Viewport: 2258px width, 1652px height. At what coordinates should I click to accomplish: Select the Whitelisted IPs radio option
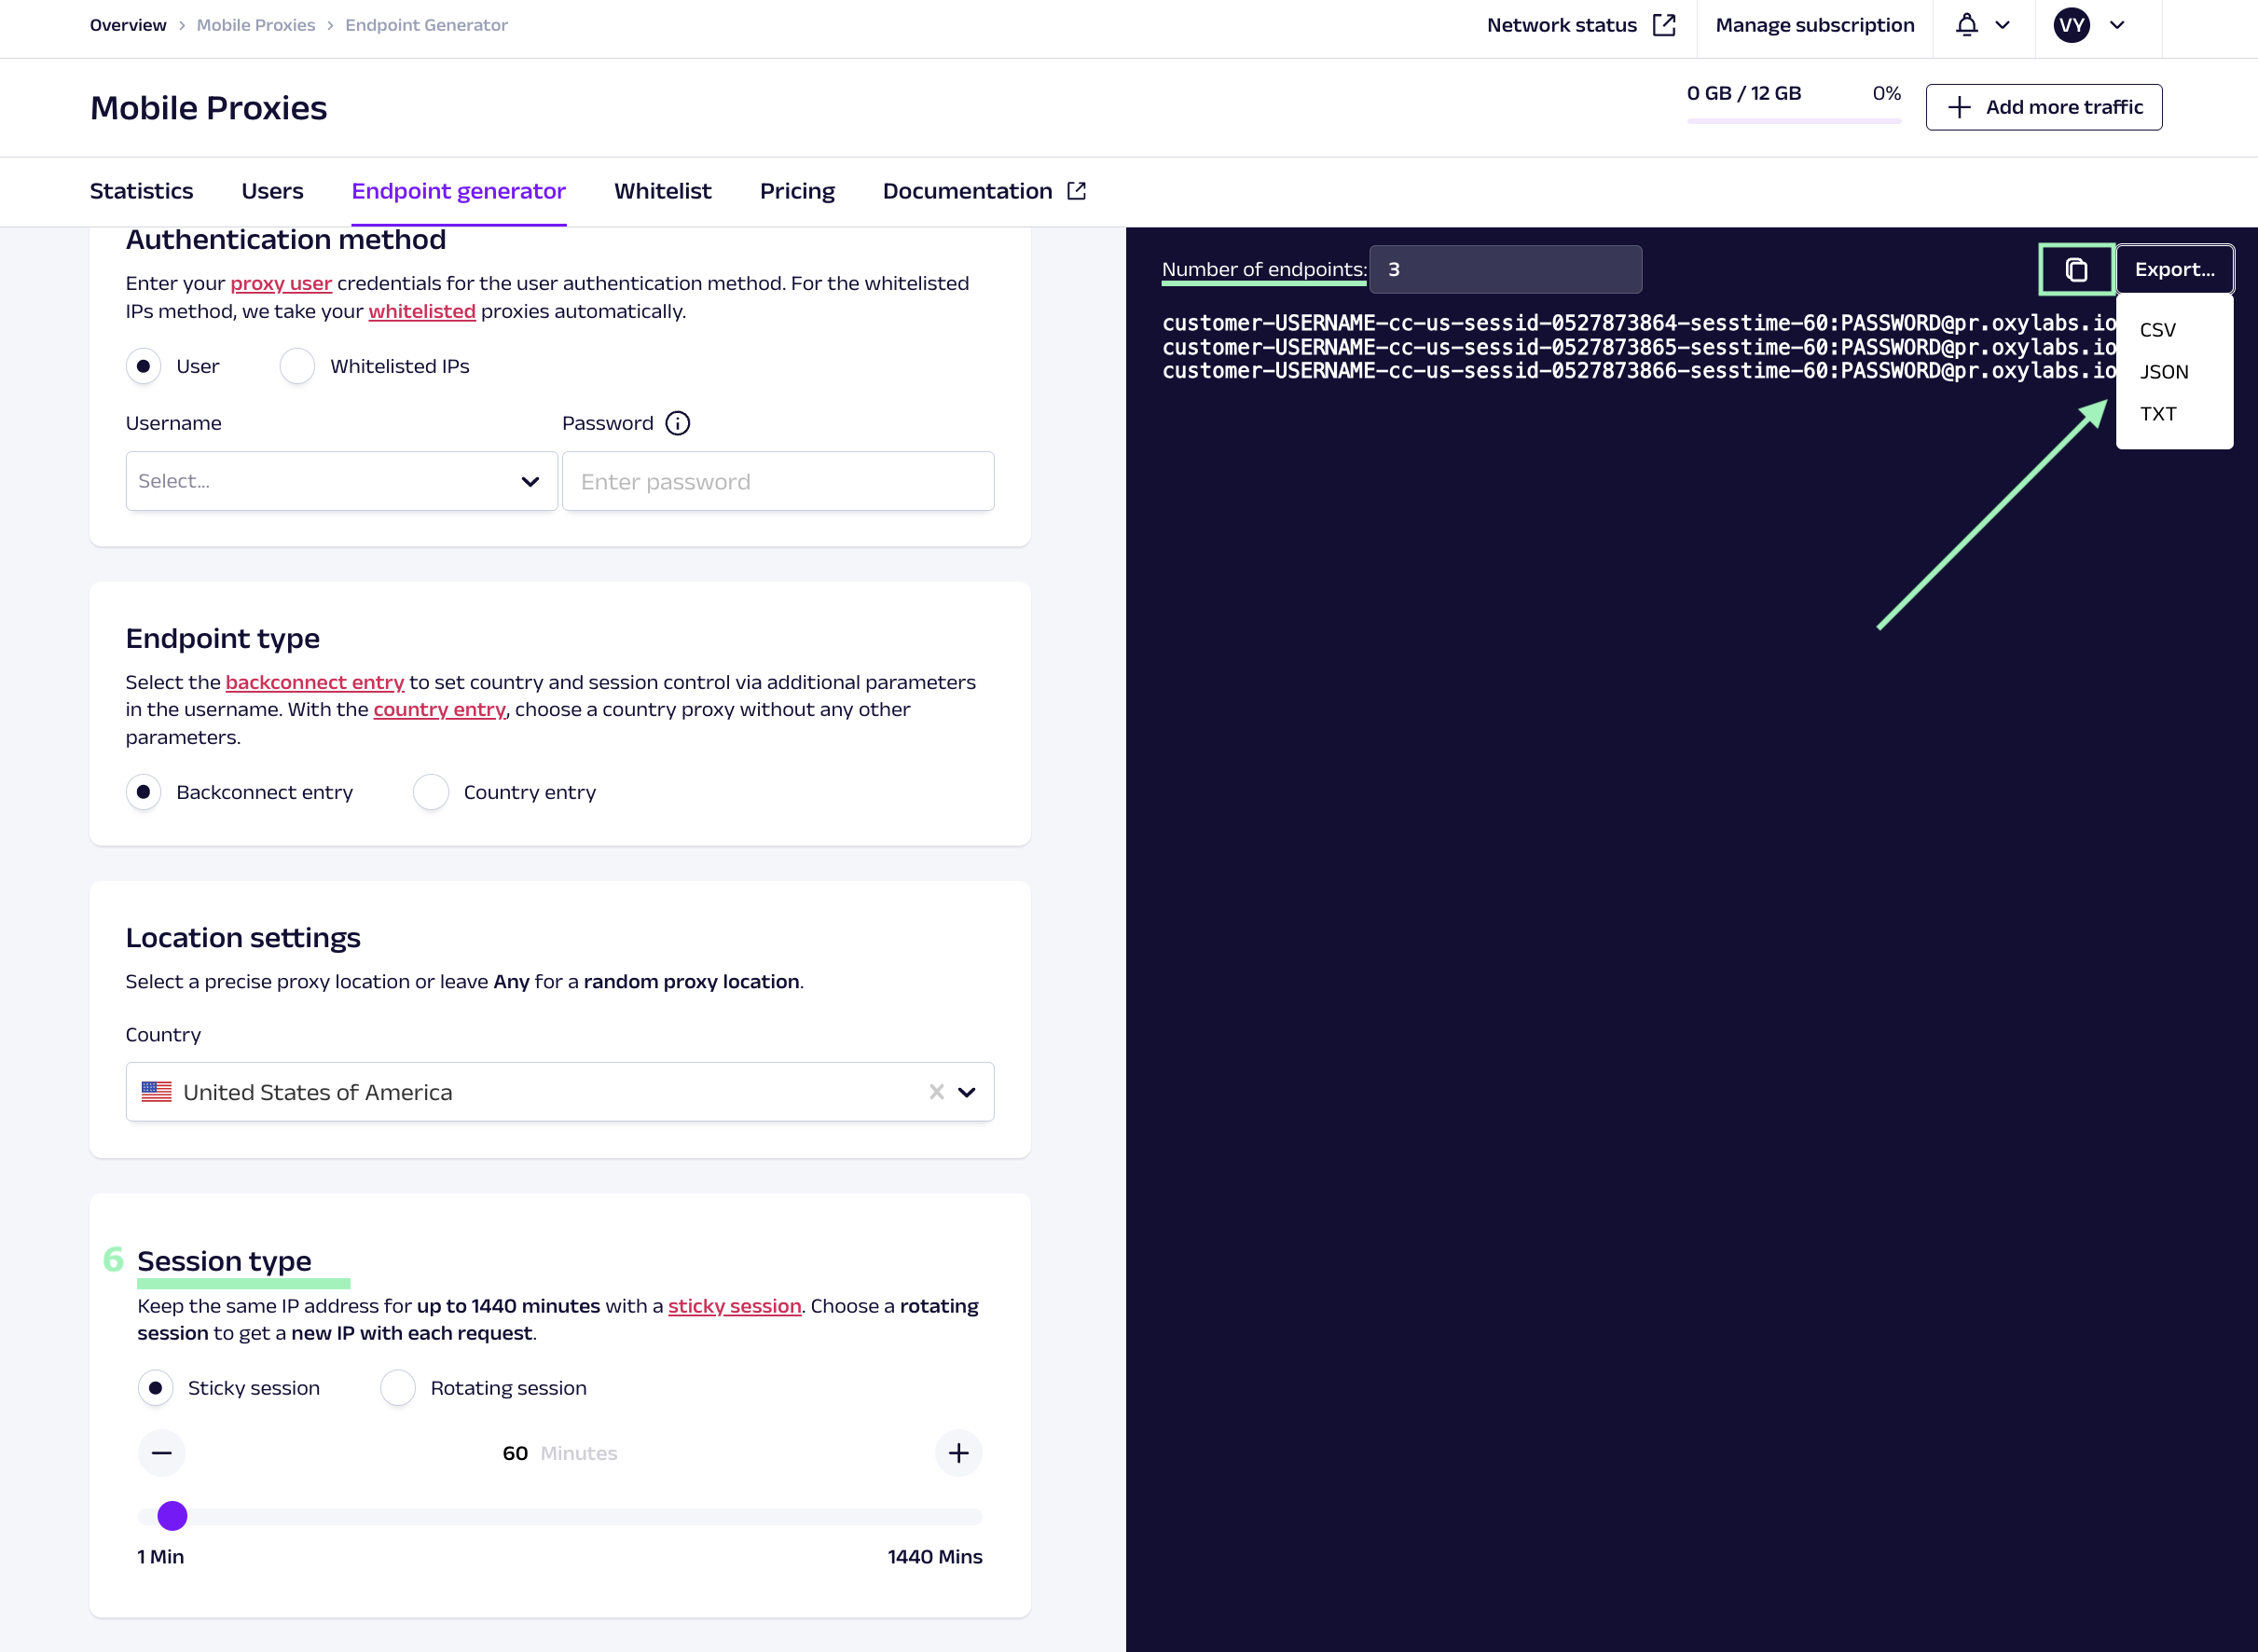pos(298,366)
